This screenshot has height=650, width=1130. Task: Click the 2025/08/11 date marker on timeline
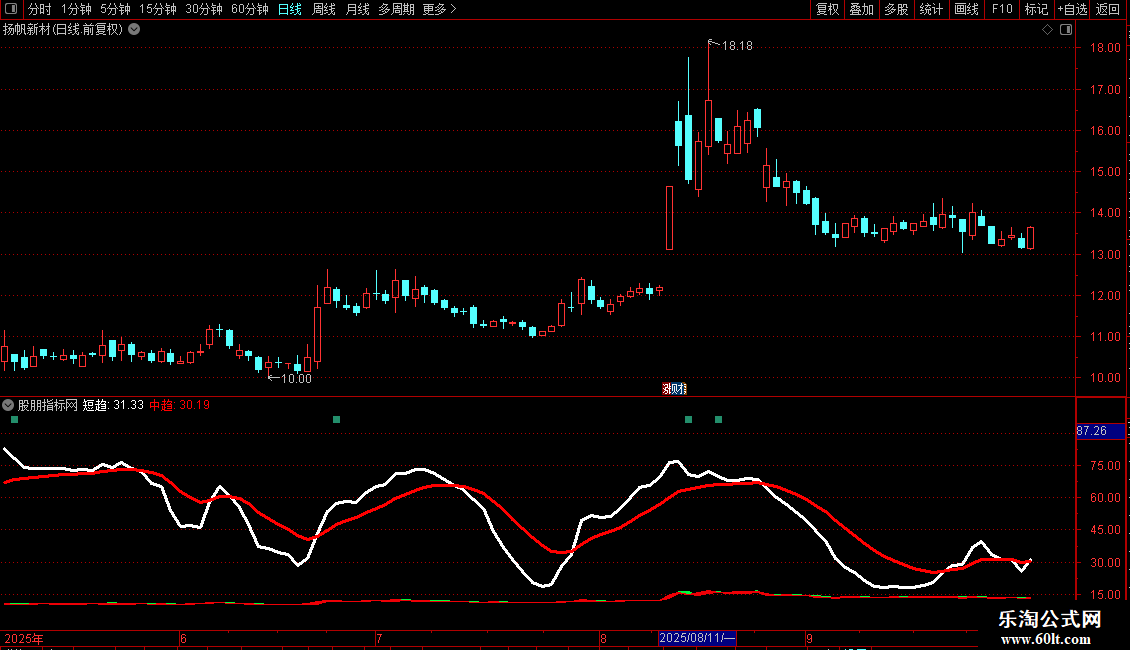(x=698, y=638)
